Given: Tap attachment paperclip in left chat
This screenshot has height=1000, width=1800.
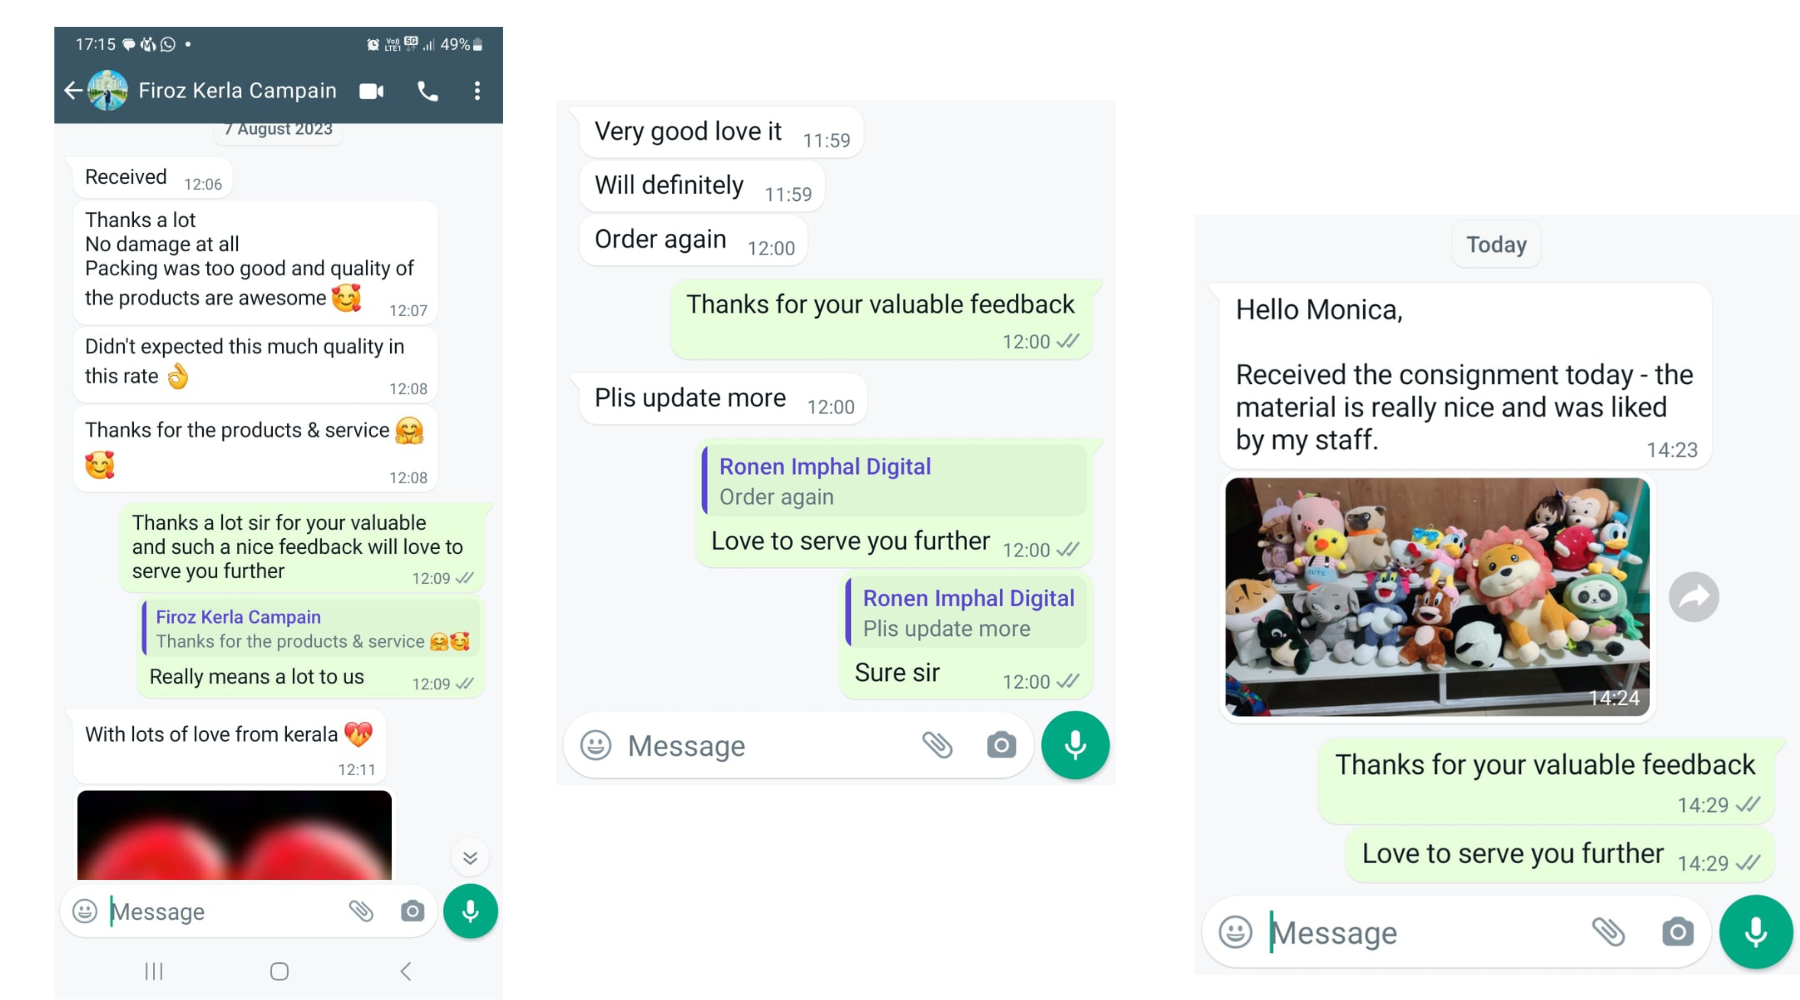Looking at the screenshot, I should click(x=361, y=911).
